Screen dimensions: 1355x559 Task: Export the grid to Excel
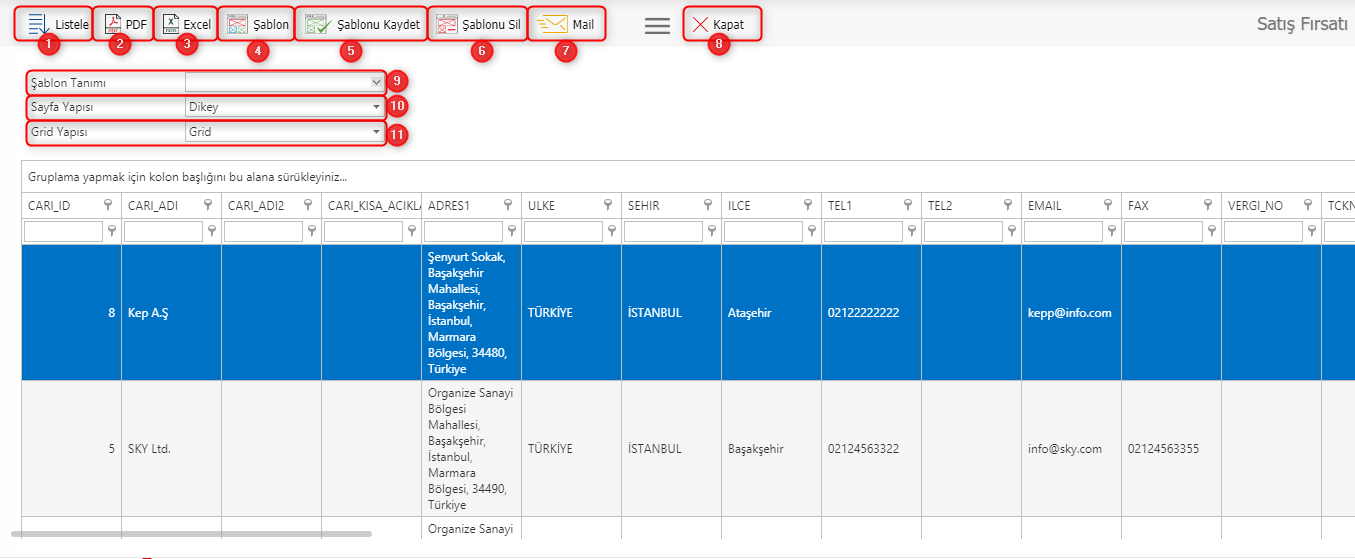(x=186, y=24)
